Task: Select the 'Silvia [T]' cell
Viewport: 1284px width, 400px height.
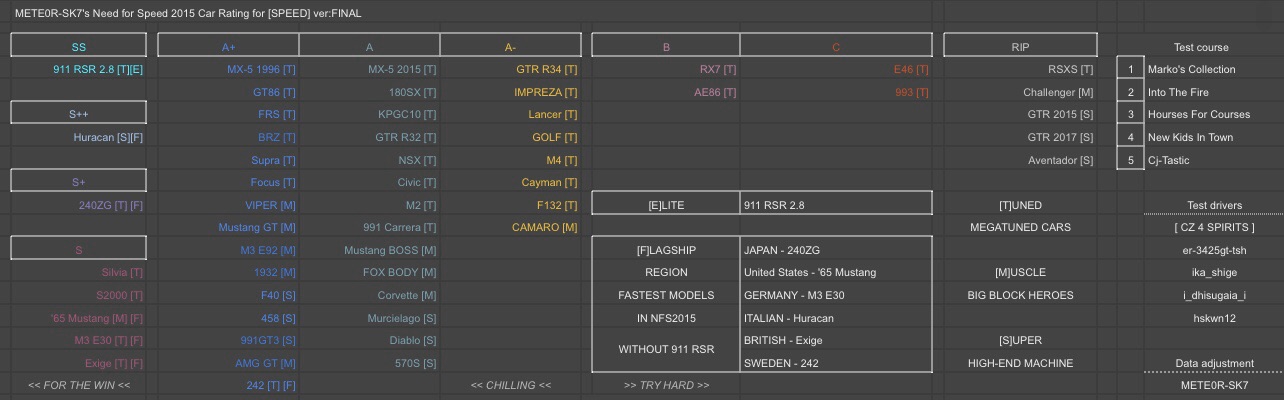Action: click(79, 272)
